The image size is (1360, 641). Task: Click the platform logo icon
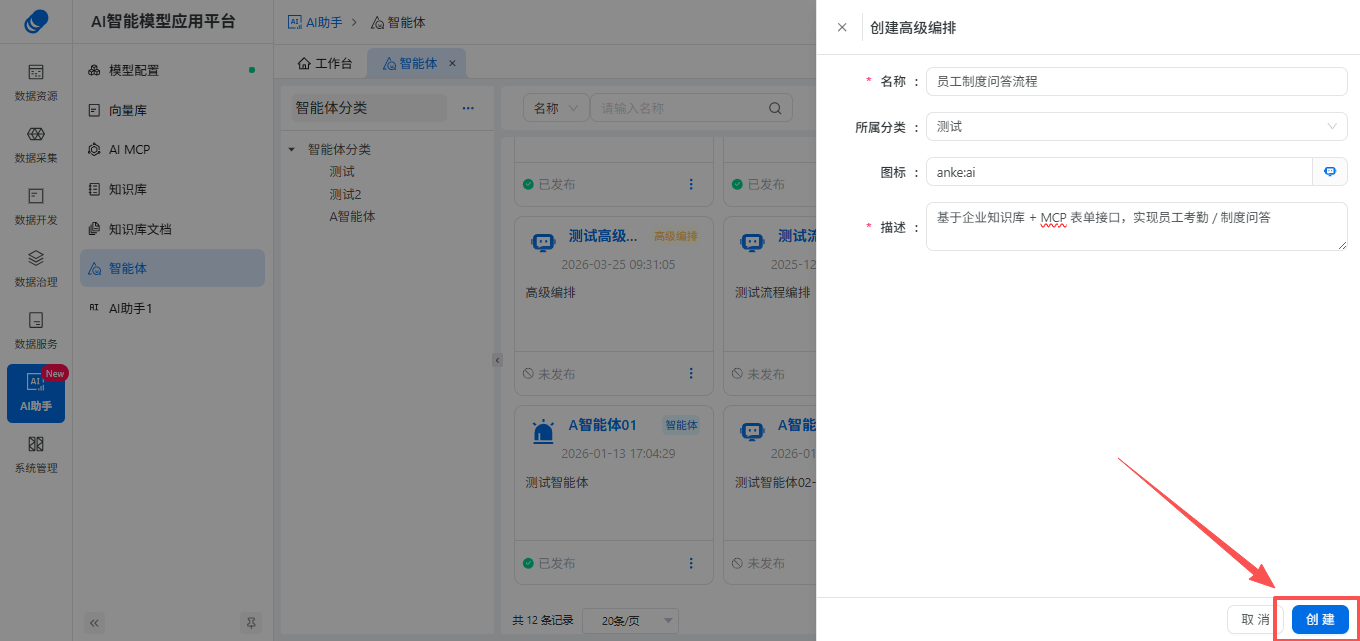tap(36, 20)
